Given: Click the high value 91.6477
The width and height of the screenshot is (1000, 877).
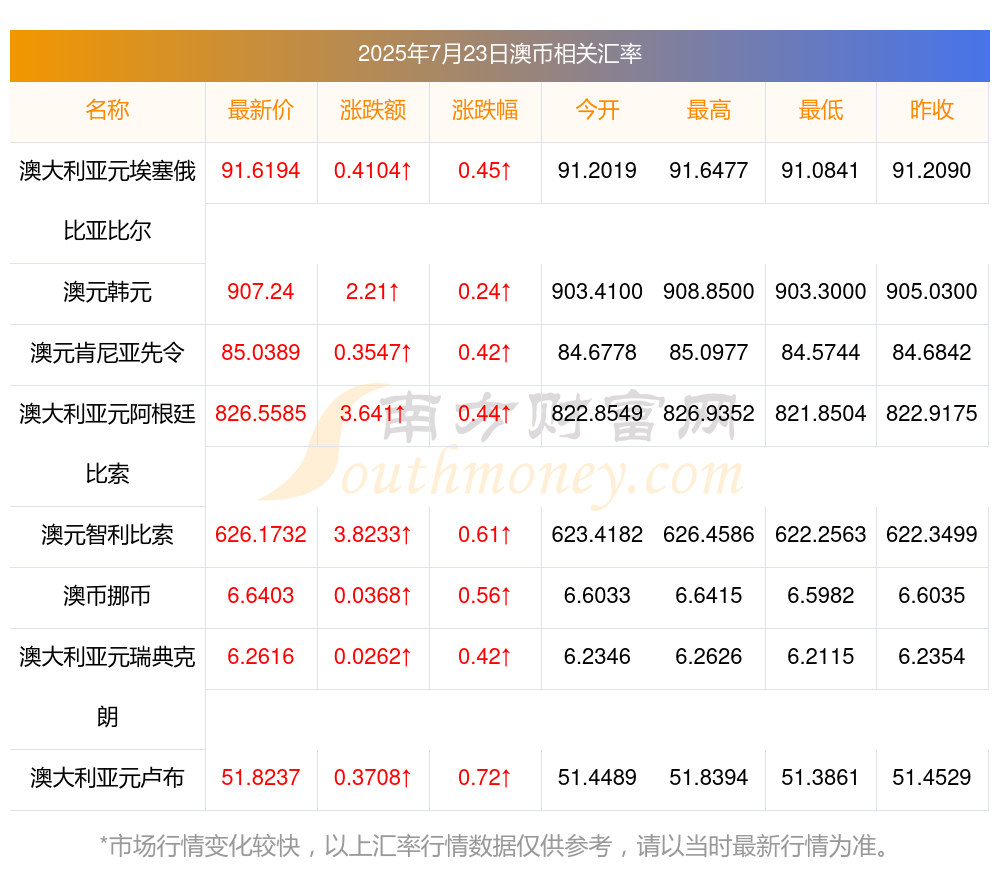Looking at the screenshot, I should 709,171.
